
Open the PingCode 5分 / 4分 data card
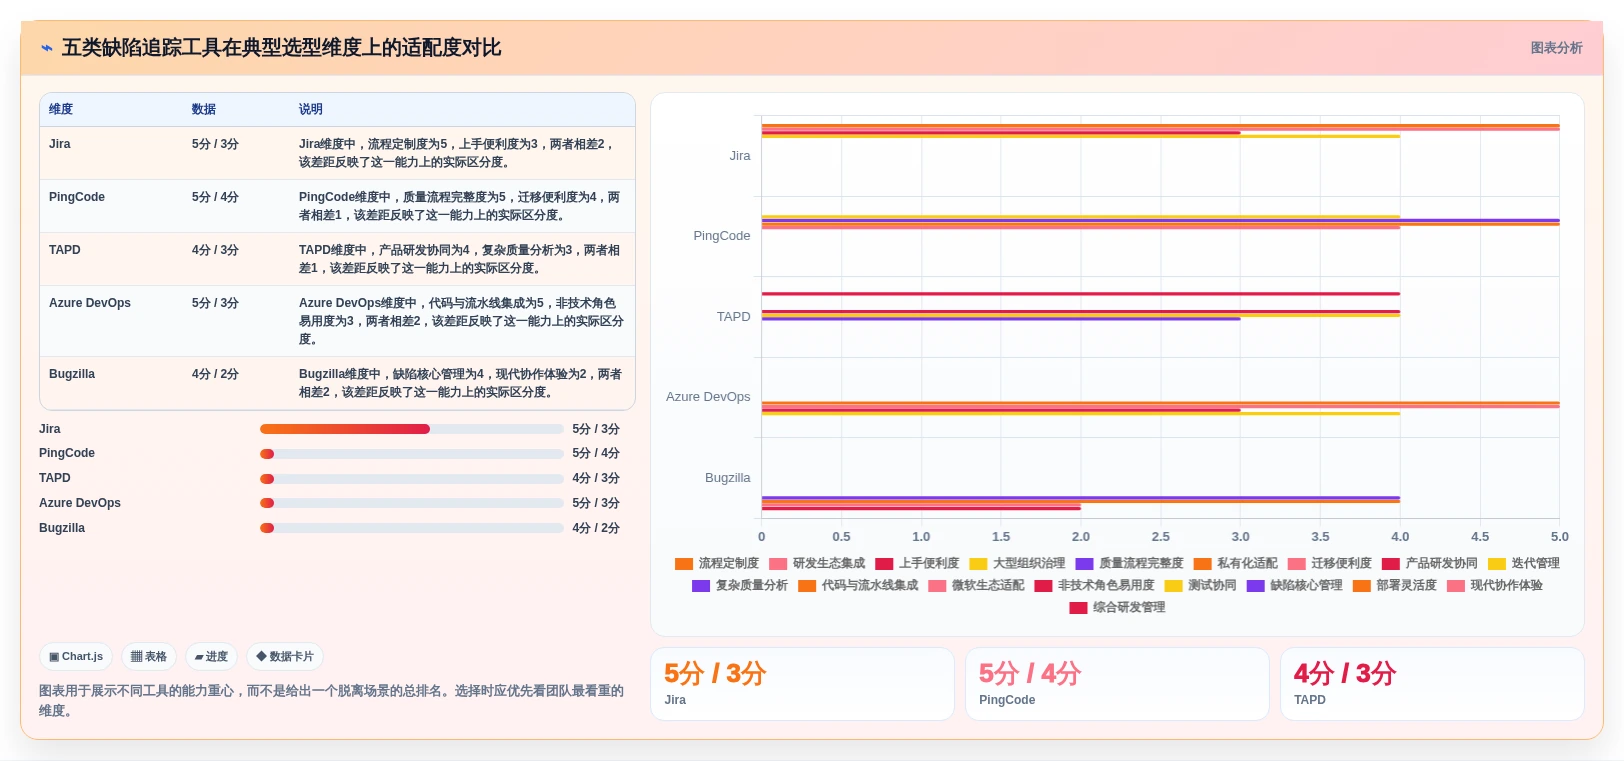(x=1117, y=684)
